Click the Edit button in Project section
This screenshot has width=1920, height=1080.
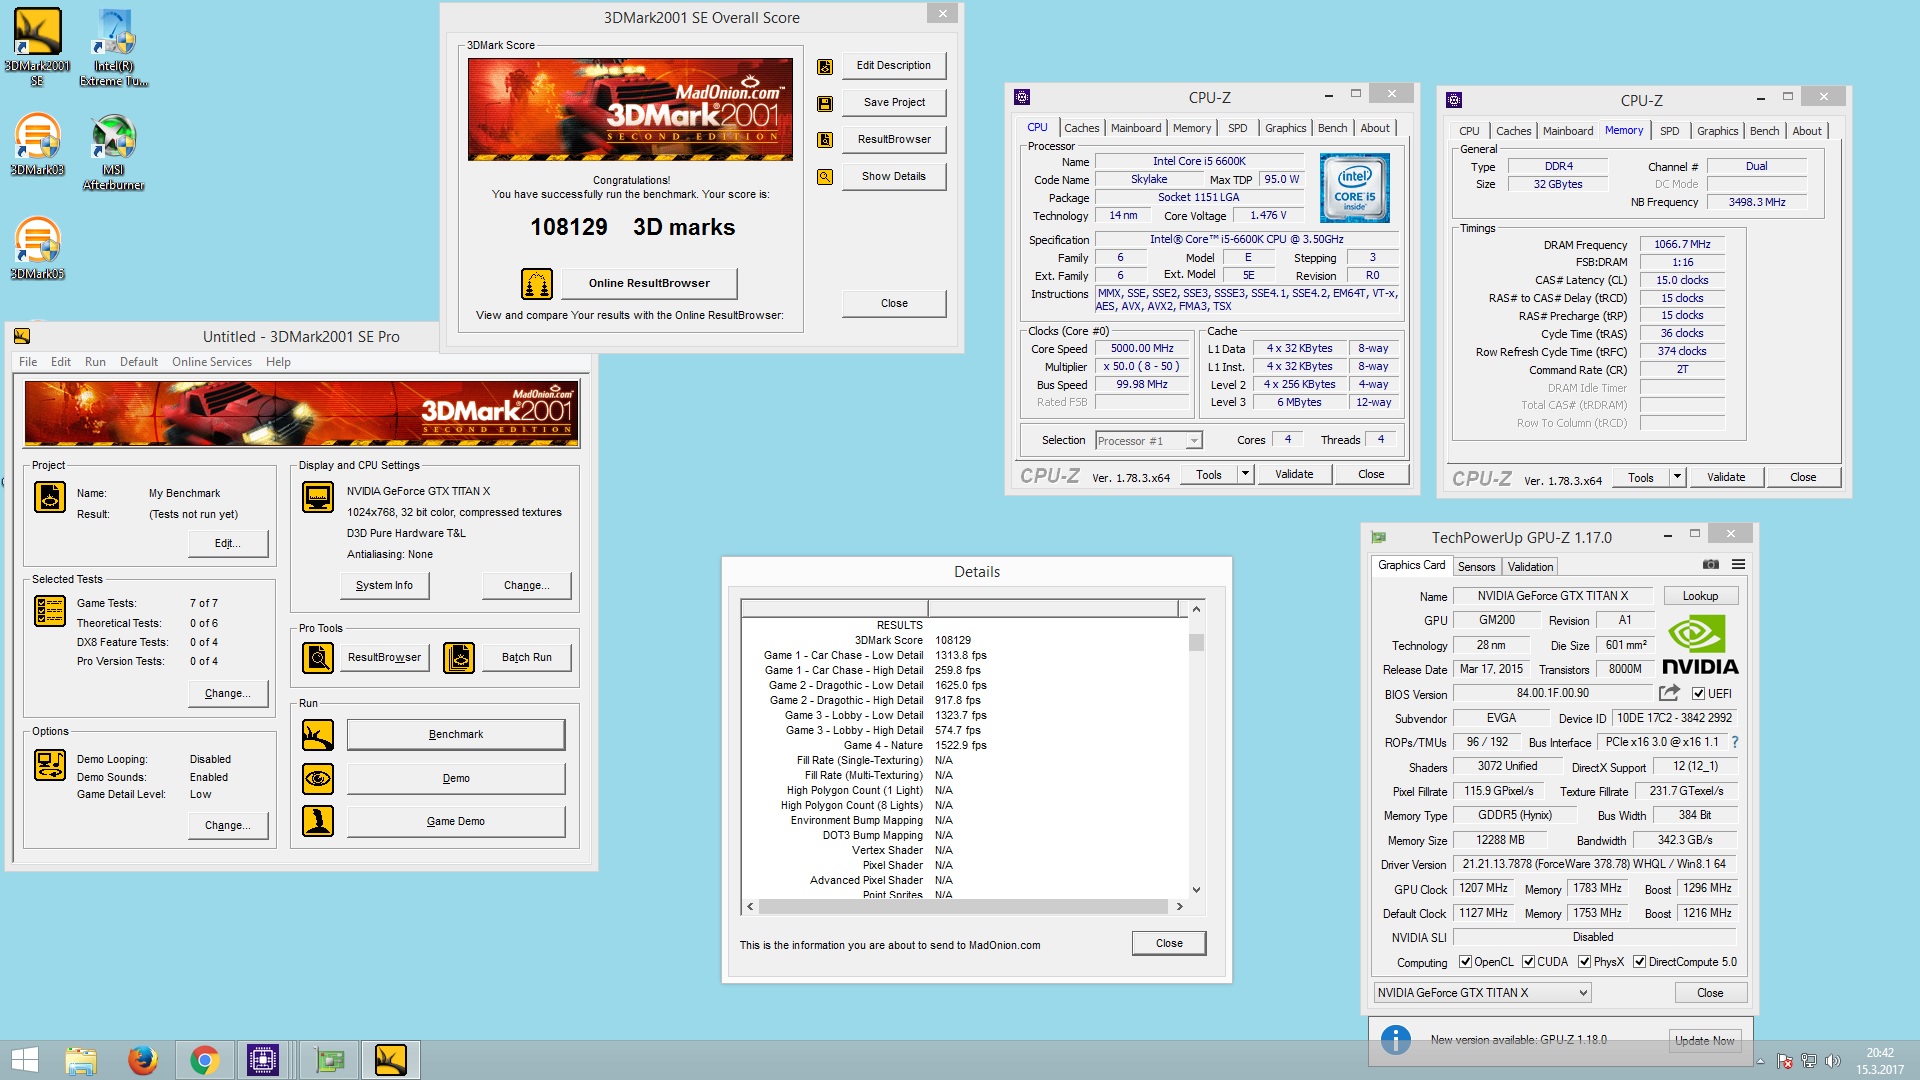(228, 543)
